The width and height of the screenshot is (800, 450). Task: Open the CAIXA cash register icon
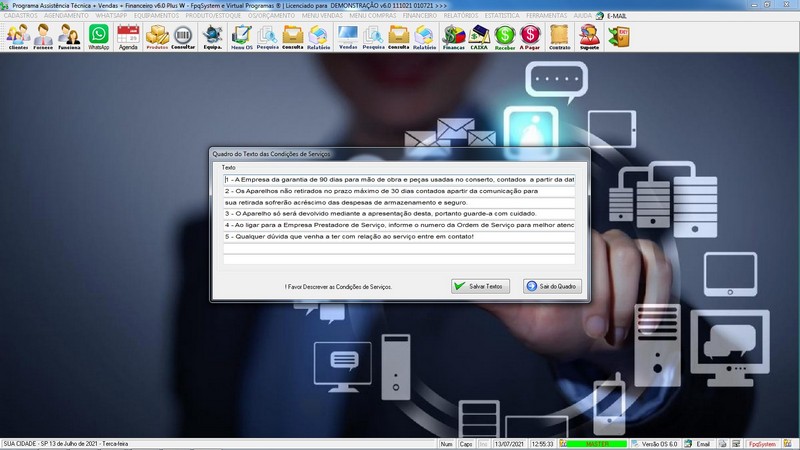pos(479,37)
